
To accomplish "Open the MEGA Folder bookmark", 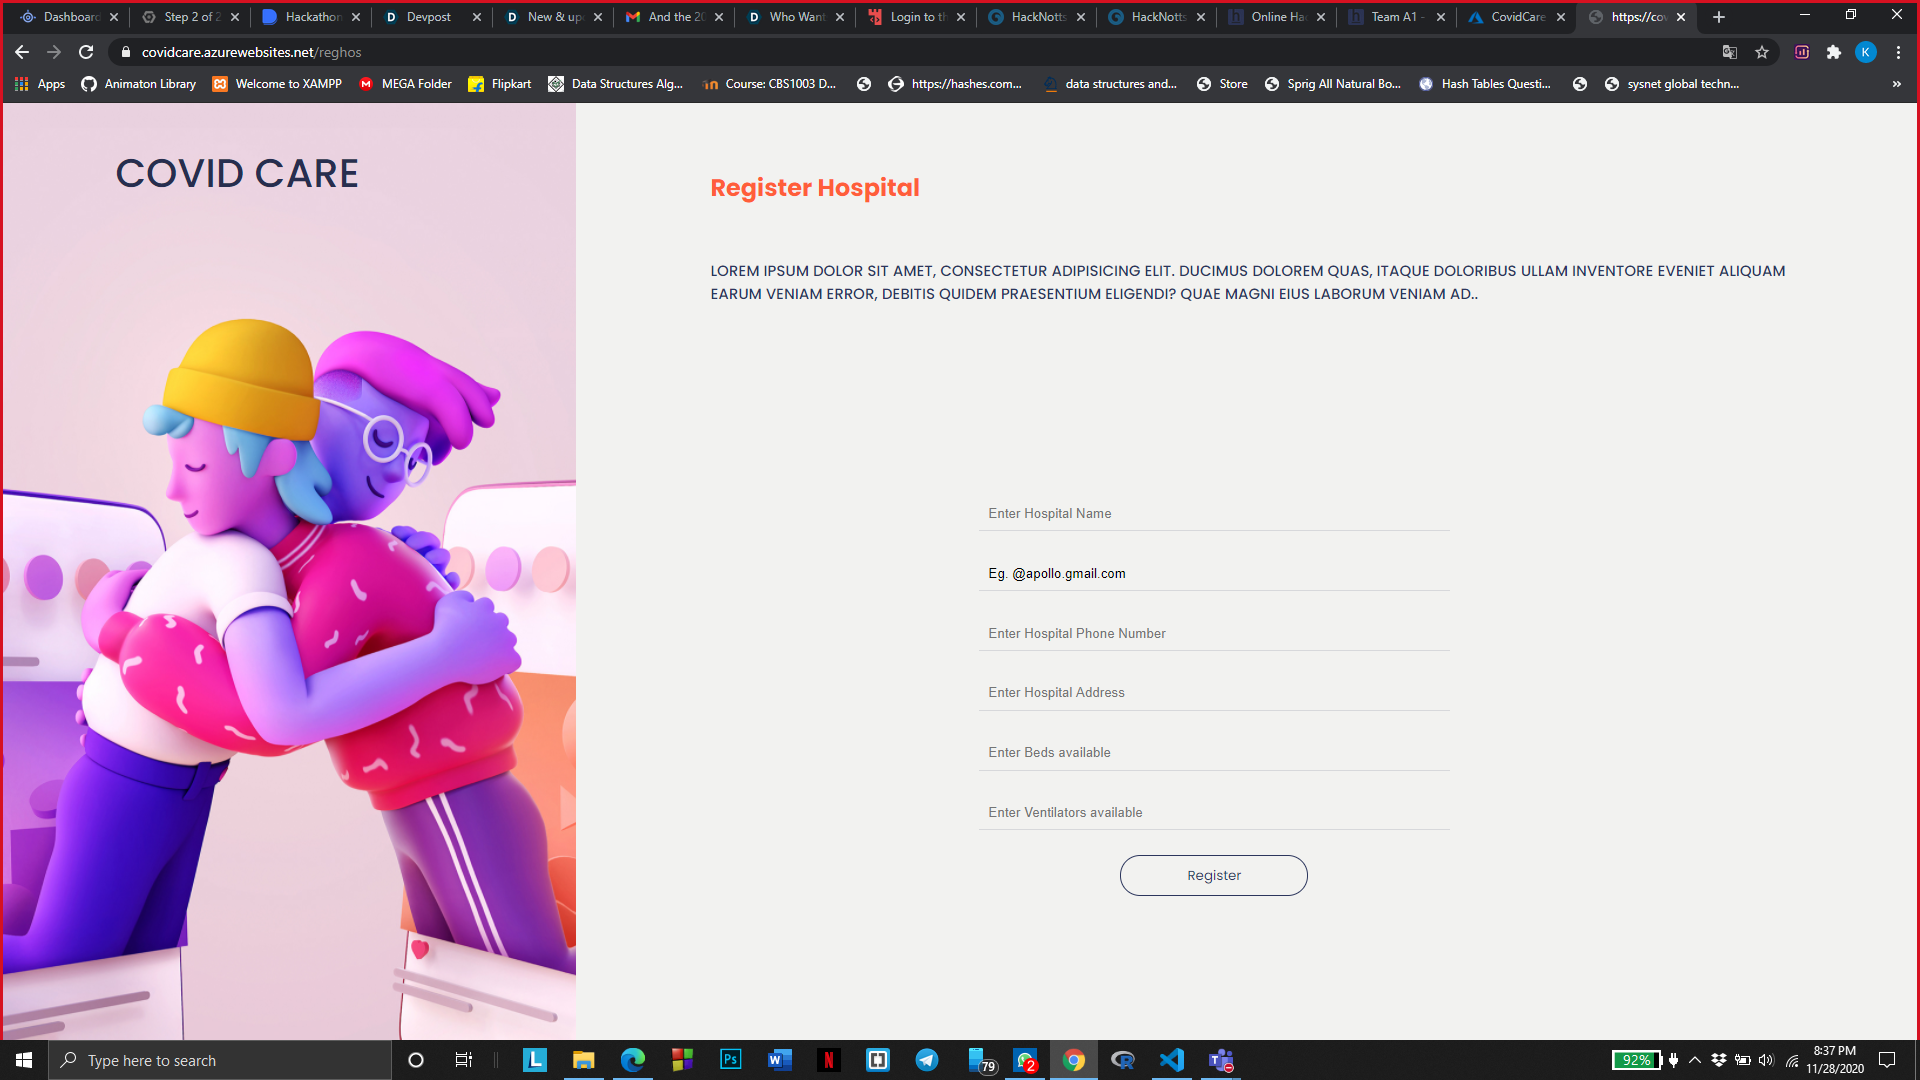I will 405,84.
